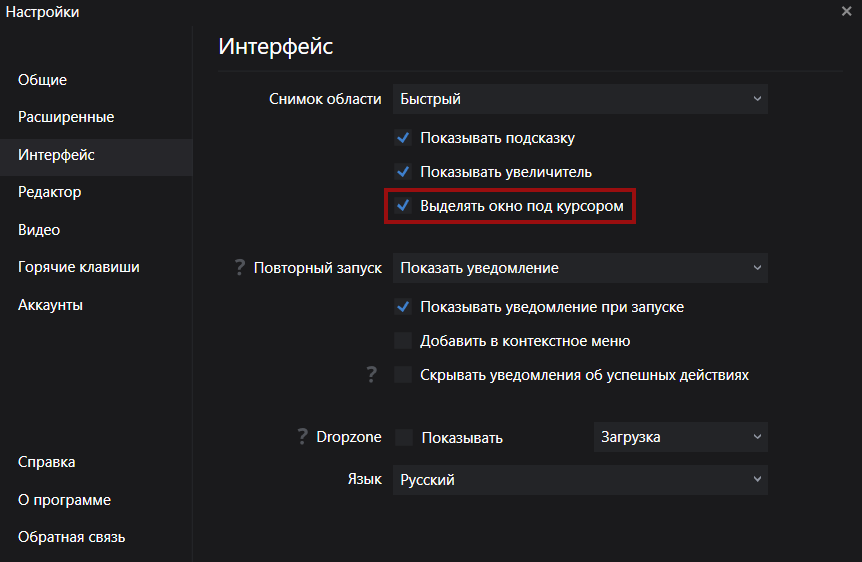Expand the Снимок области dropdown
This screenshot has width=862, height=562.
(x=580, y=99)
